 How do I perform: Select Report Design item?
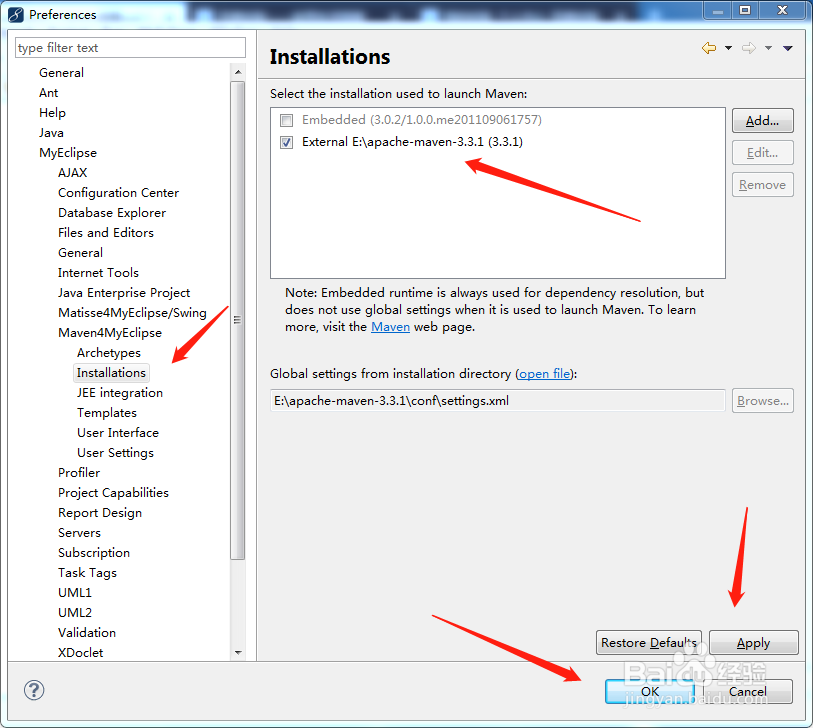100,513
